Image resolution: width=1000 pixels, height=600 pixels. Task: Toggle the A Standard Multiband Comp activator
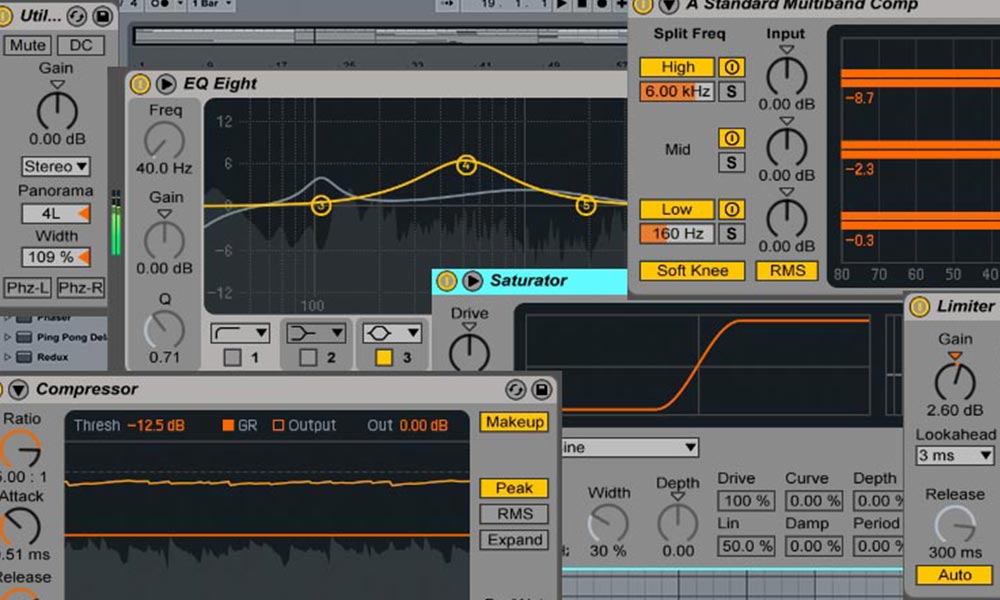click(x=645, y=6)
